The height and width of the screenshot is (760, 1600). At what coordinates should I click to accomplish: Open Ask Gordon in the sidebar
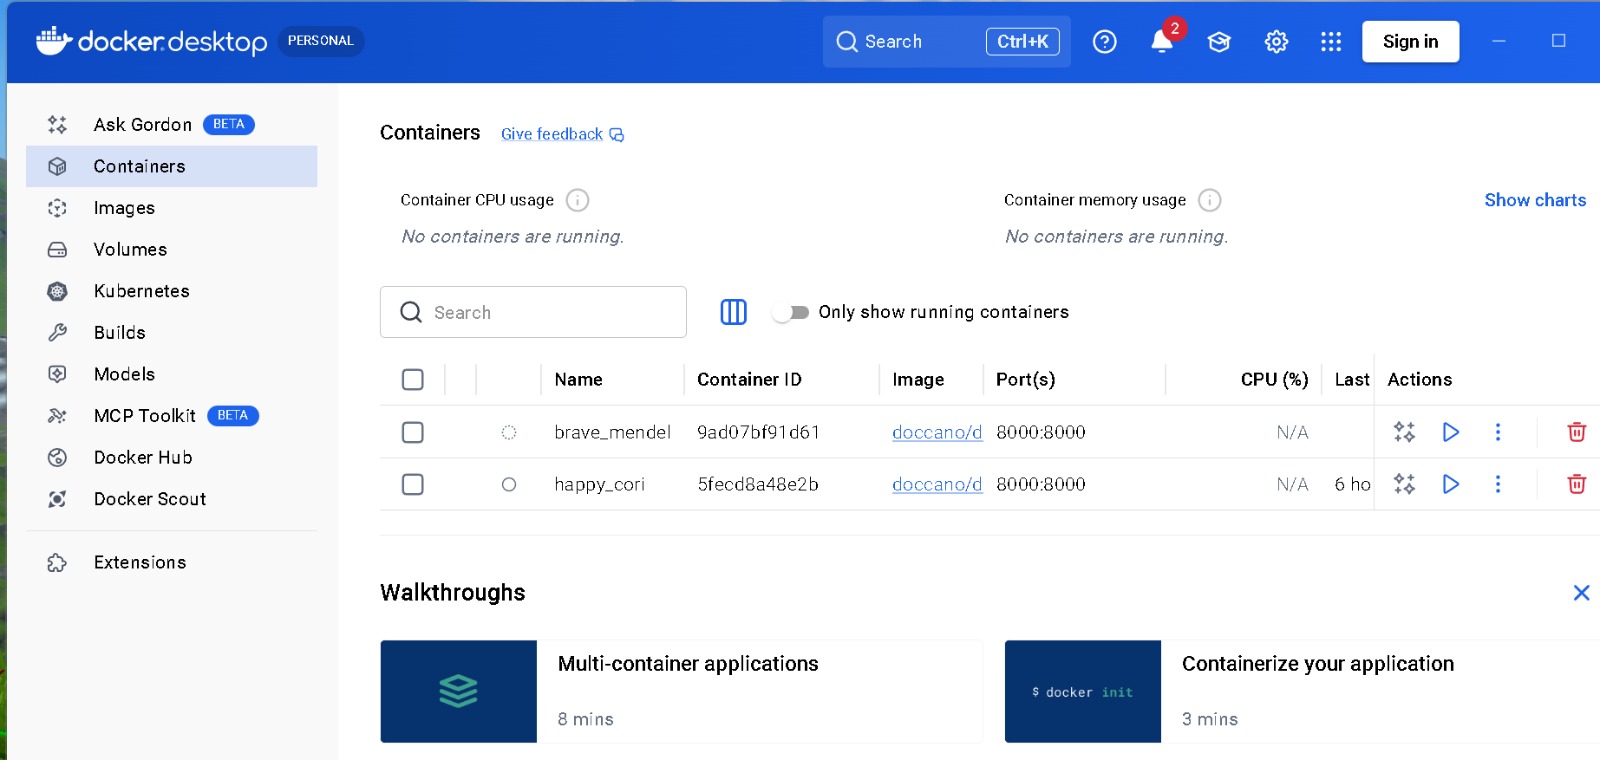[172, 125]
